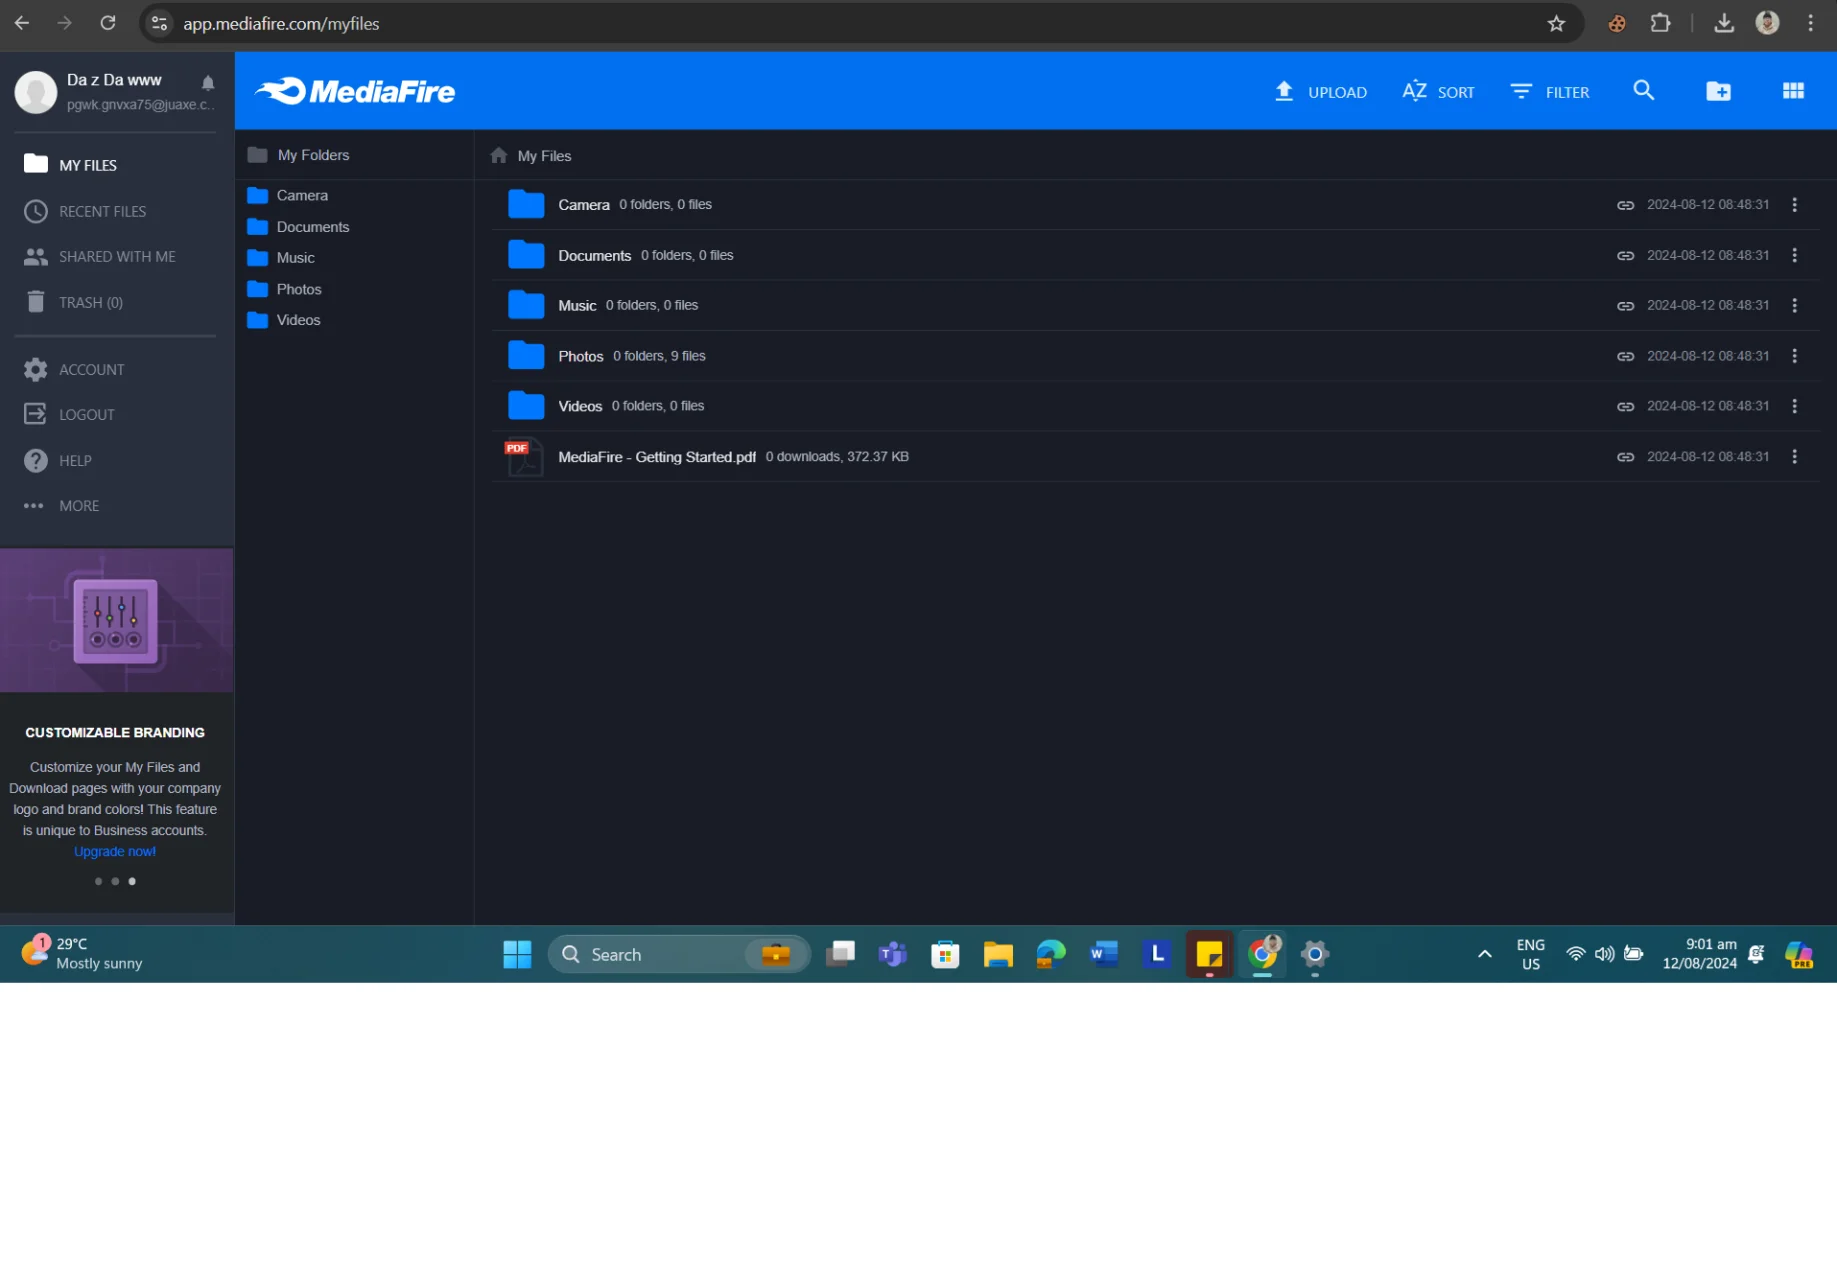Screen dimensions: 1837x1280
Task: Select Documents in My Folders tree
Action: tap(298, 227)
